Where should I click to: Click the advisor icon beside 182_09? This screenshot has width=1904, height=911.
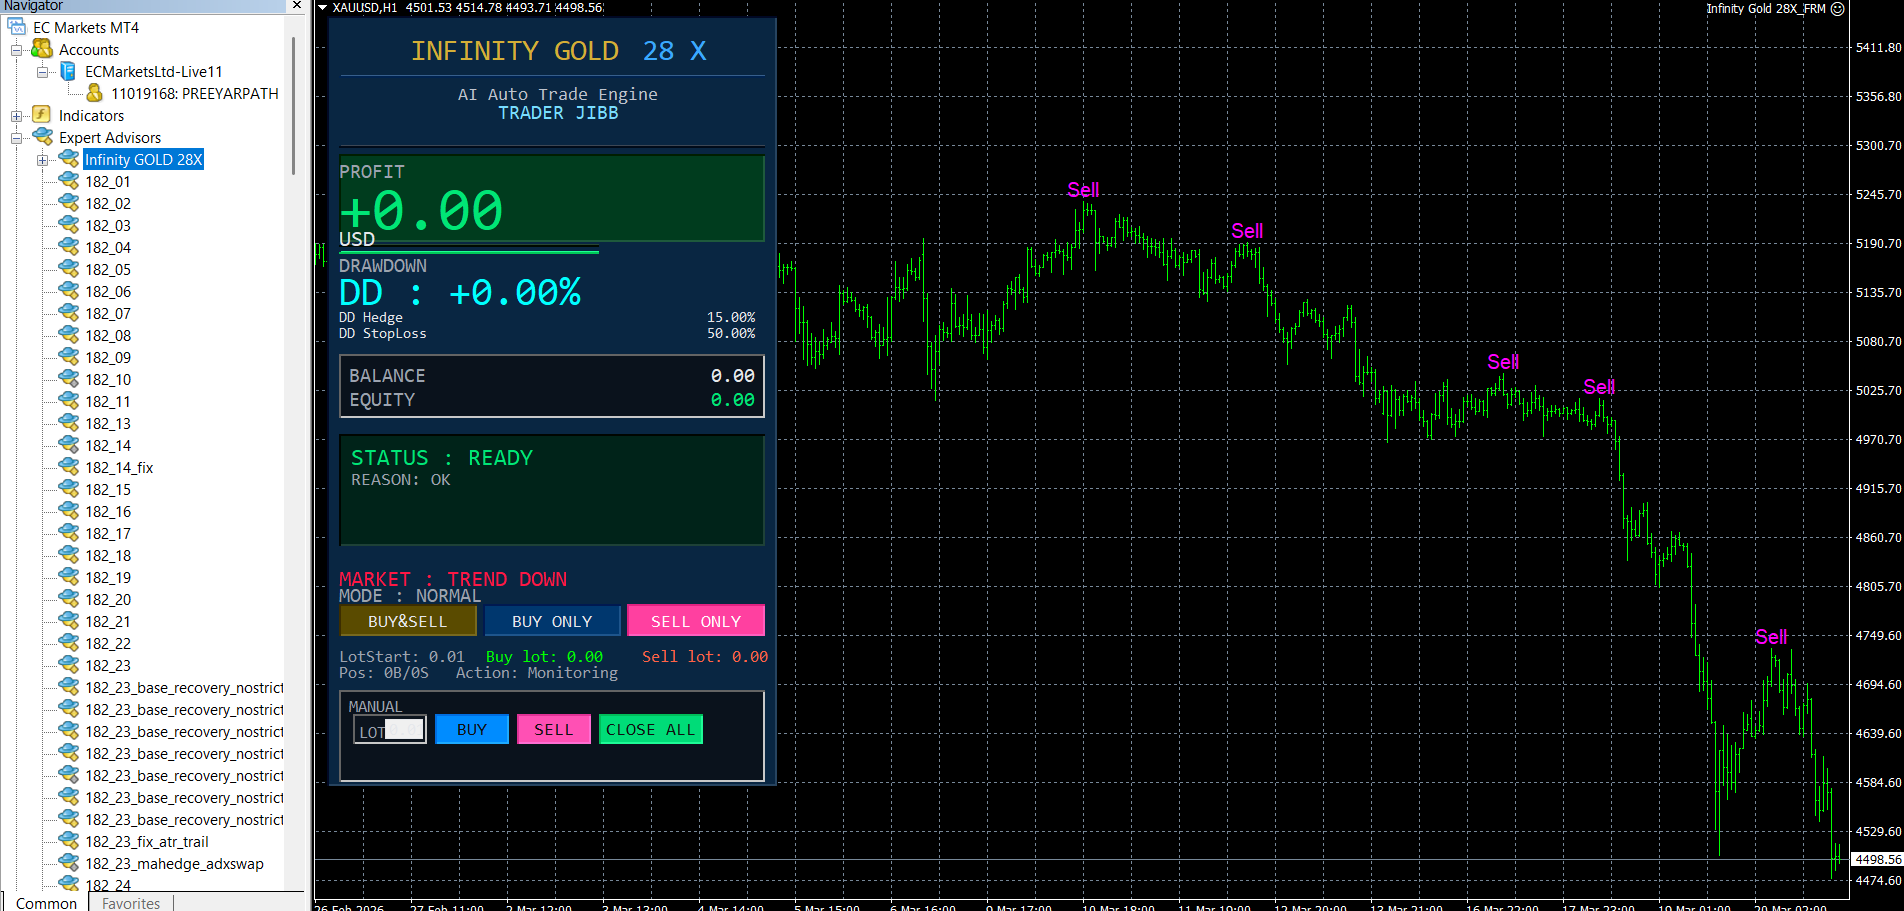[x=69, y=357]
